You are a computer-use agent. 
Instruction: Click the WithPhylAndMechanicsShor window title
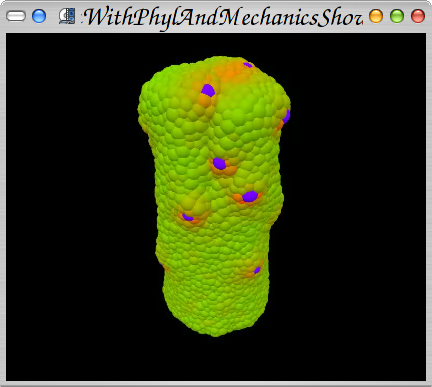click(222, 17)
